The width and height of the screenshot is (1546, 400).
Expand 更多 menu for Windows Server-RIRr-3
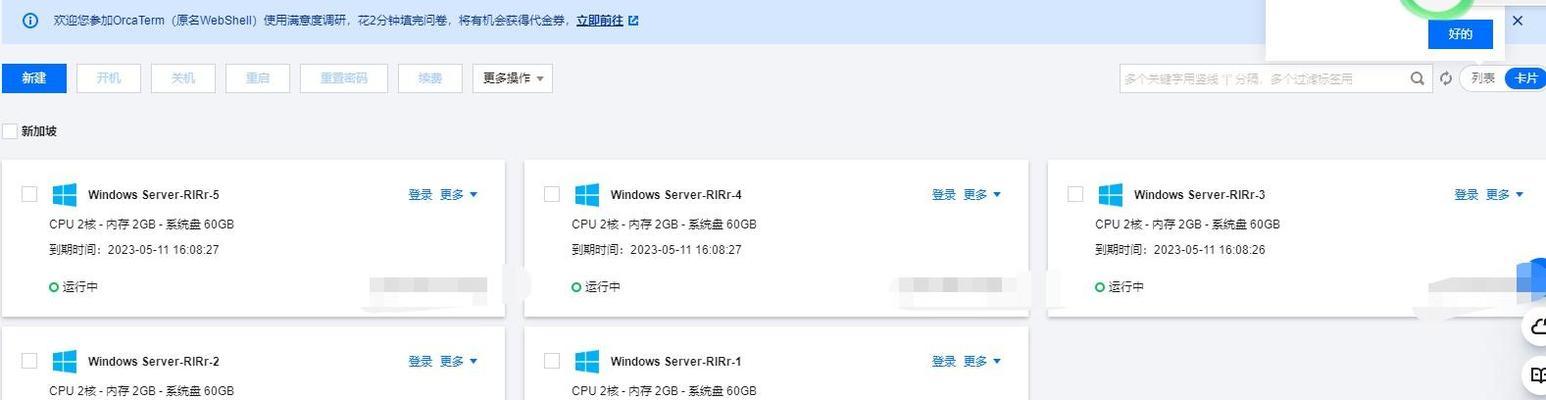1505,195
